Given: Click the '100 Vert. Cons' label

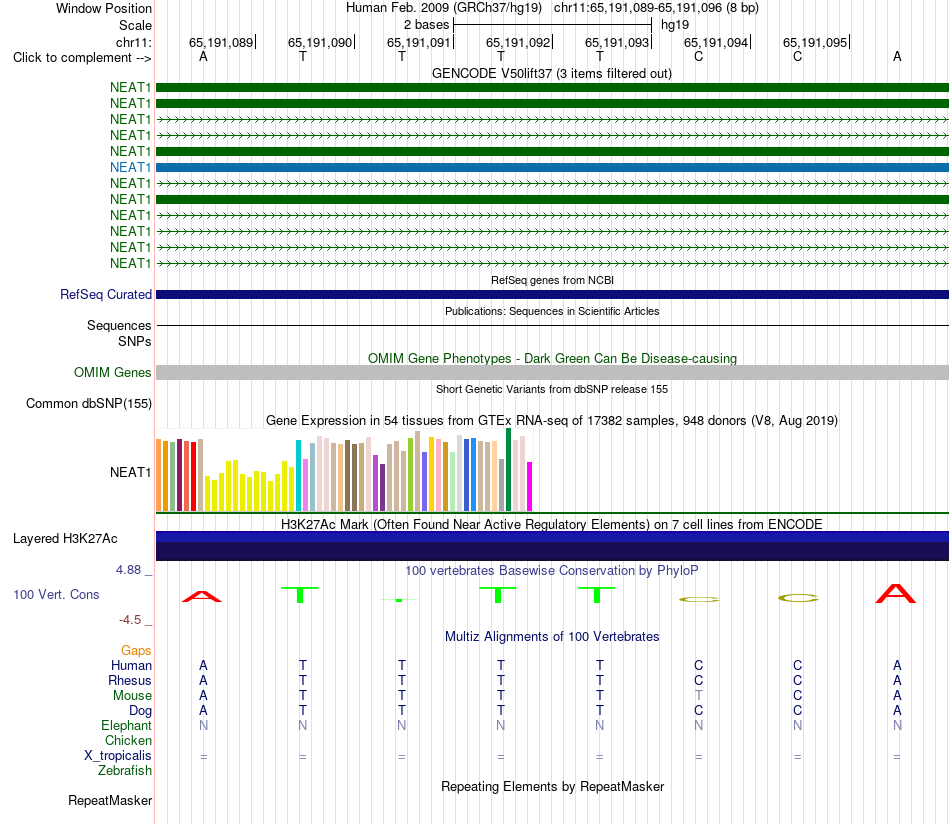Looking at the screenshot, I should click(56, 594).
